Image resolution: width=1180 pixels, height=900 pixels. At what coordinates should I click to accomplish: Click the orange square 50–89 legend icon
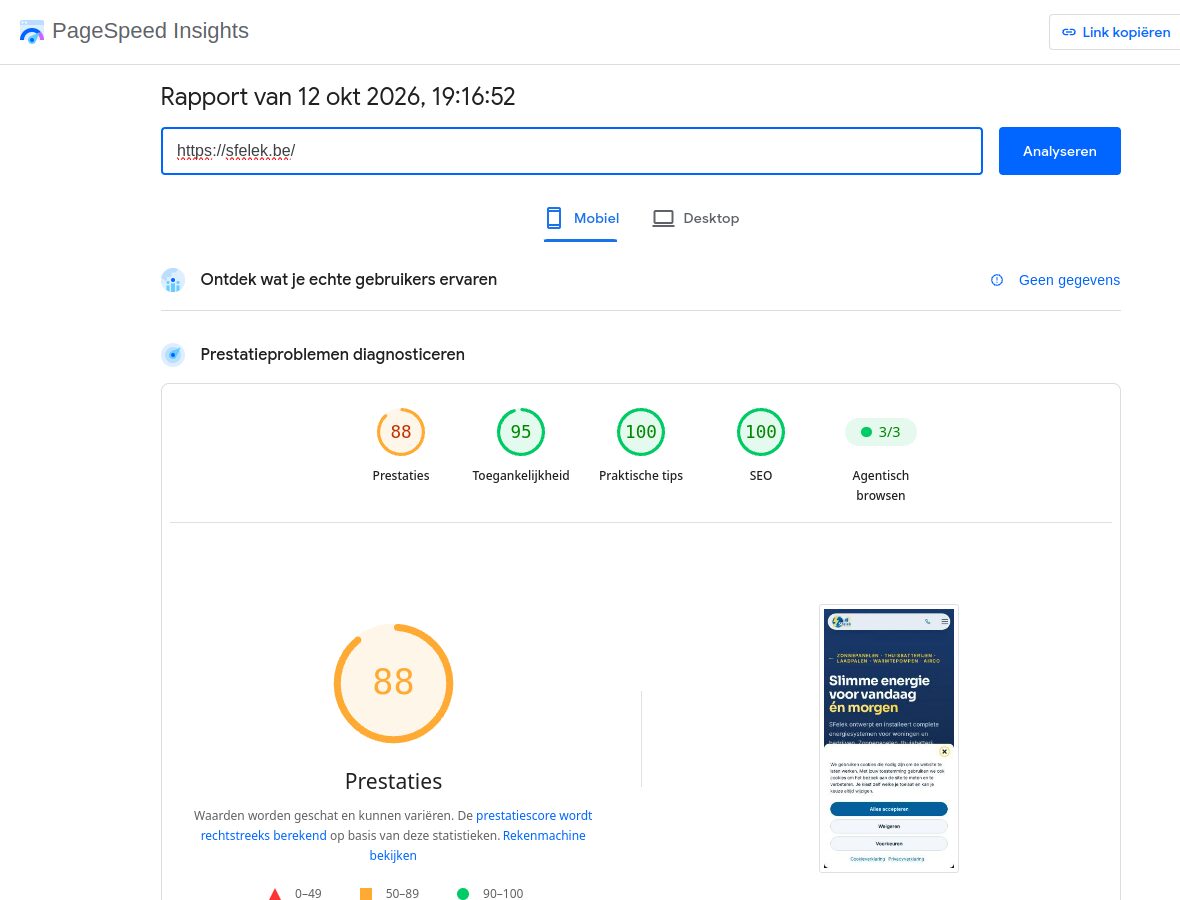366,894
